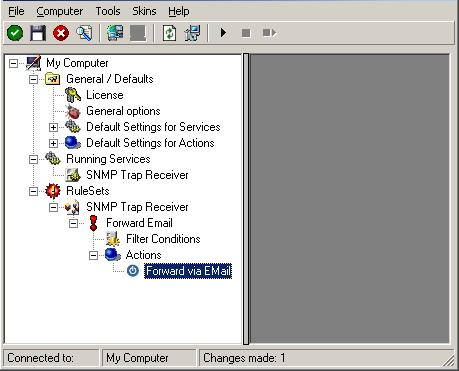Screen dimensions: 459x371
Task: Click the stop service square button
Action: [x=246, y=33]
